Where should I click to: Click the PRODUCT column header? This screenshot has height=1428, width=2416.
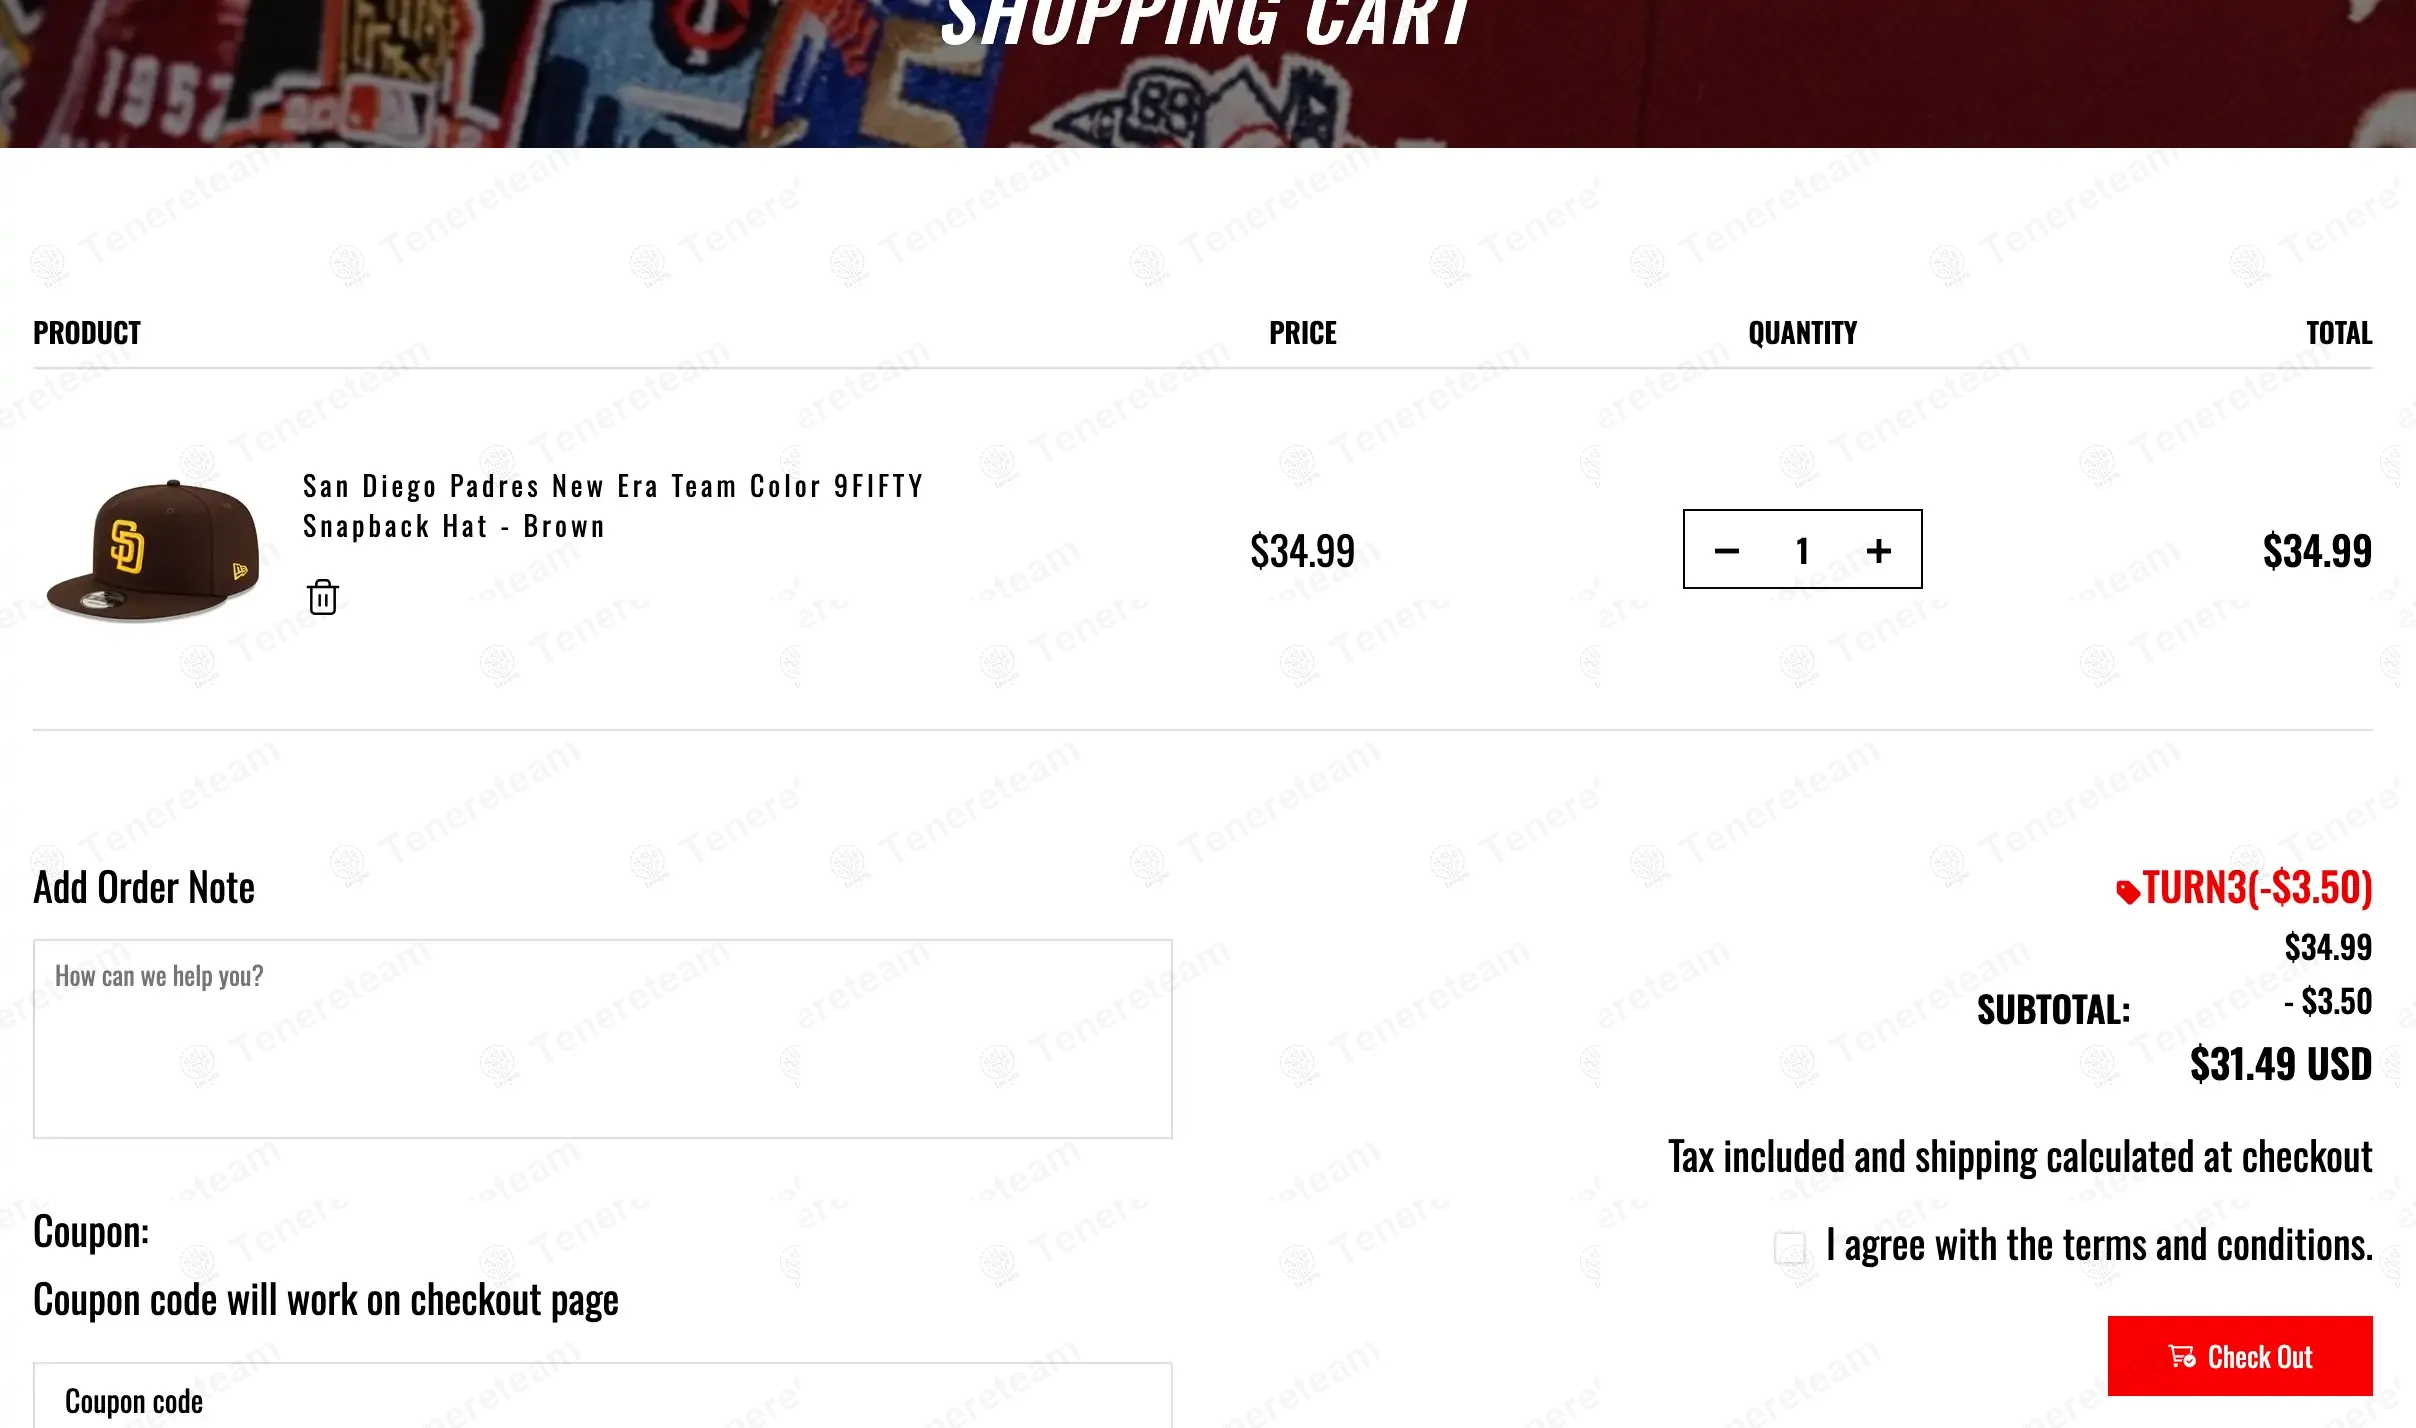point(87,333)
